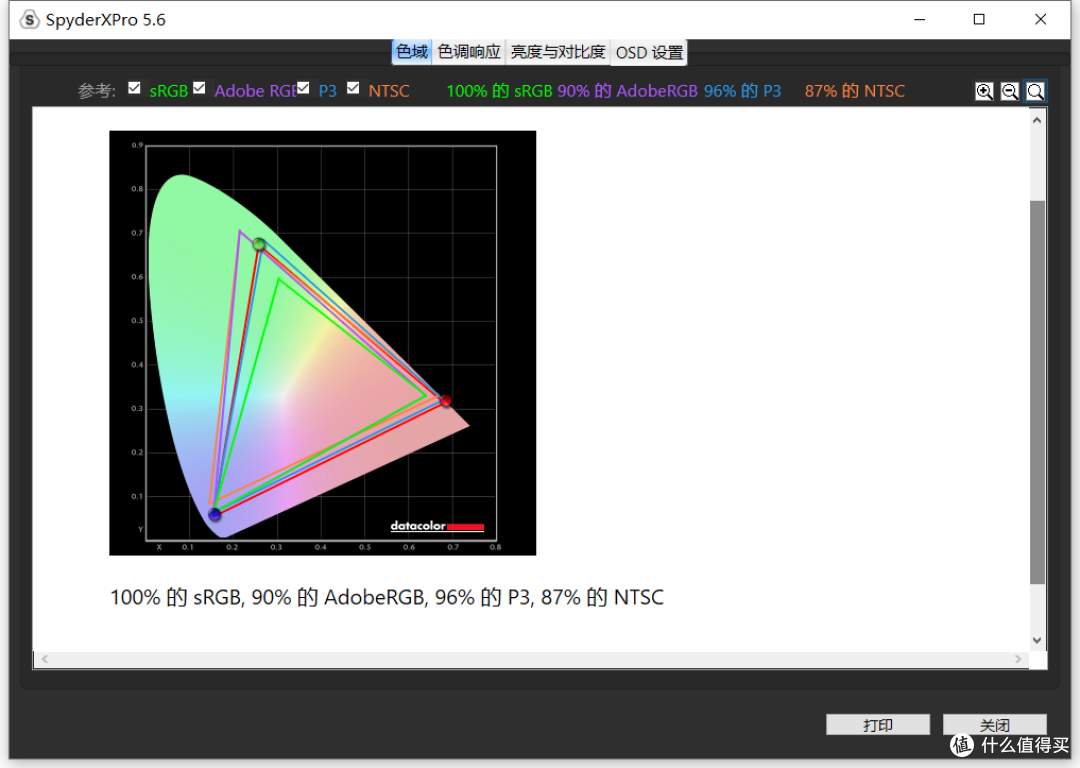Click the 打印 button
The image size is (1080, 768).
point(878,725)
